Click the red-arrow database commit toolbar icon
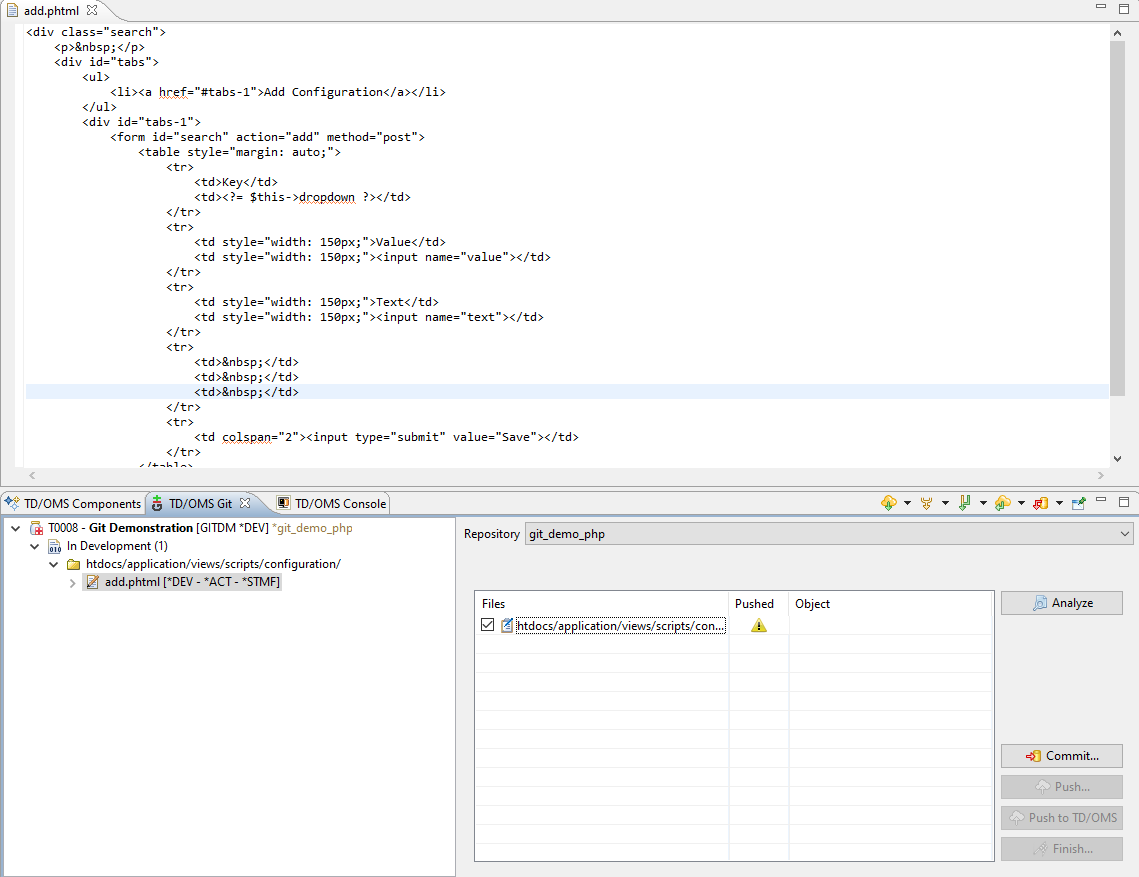This screenshot has height=877, width=1139. (x=1040, y=503)
